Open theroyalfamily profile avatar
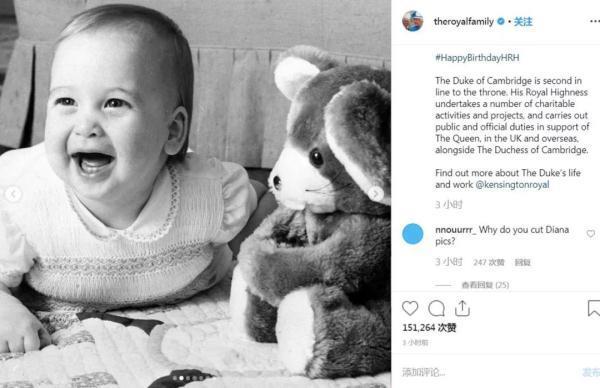Image resolution: width=600 pixels, height=388 pixels. (413, 21)
